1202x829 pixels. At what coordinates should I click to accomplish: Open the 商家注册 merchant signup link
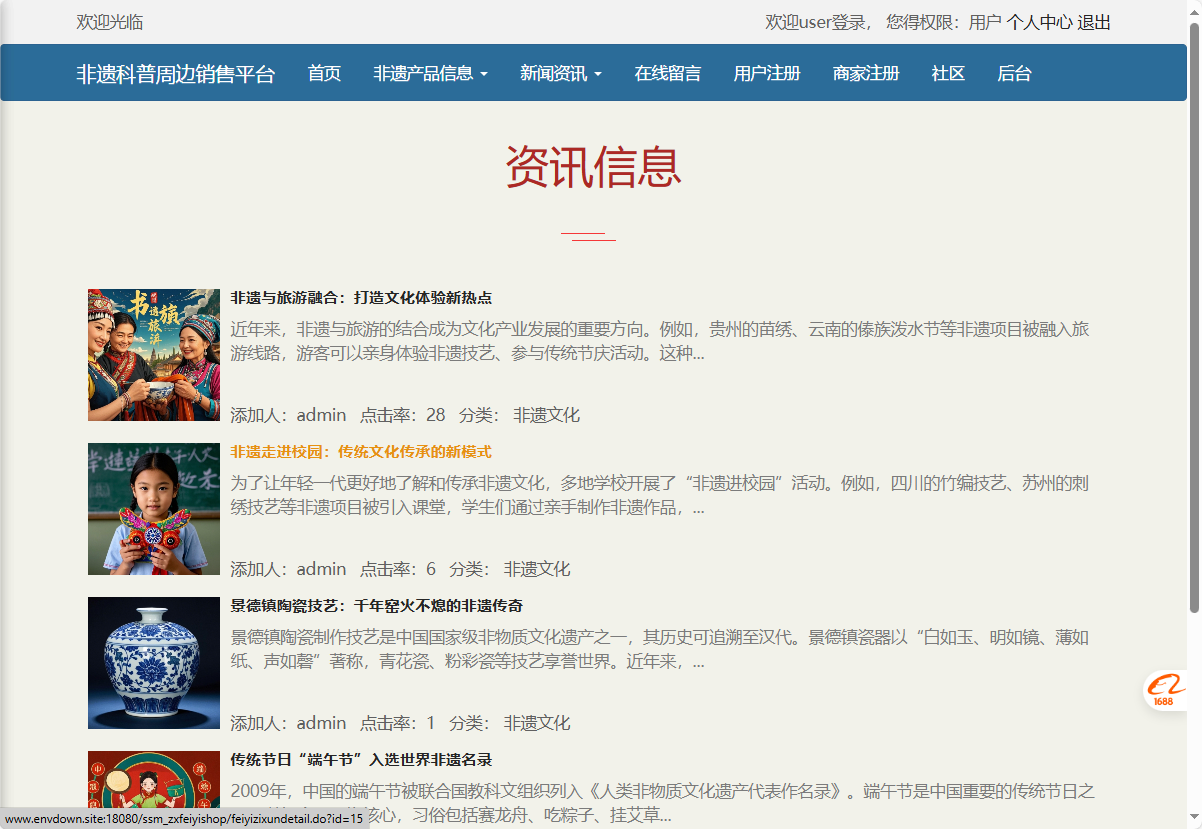[865, 72]
